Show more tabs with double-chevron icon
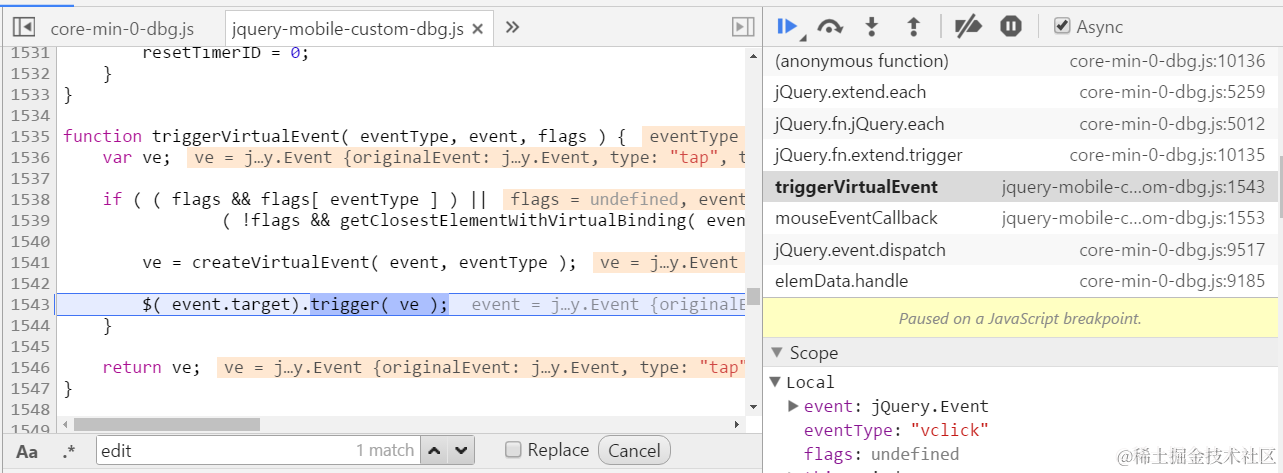The width and height of the screenshot is (1283, 473). point(512,27)
